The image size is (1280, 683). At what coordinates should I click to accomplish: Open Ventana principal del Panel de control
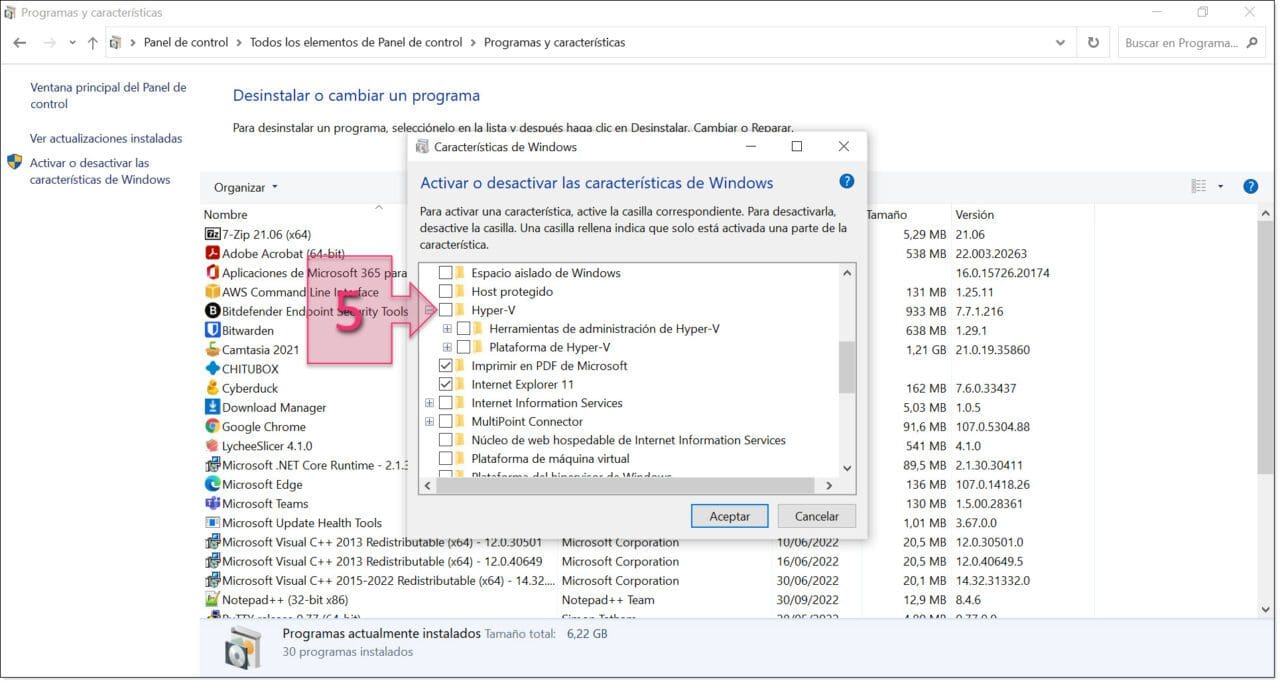(x=108, y=95)
